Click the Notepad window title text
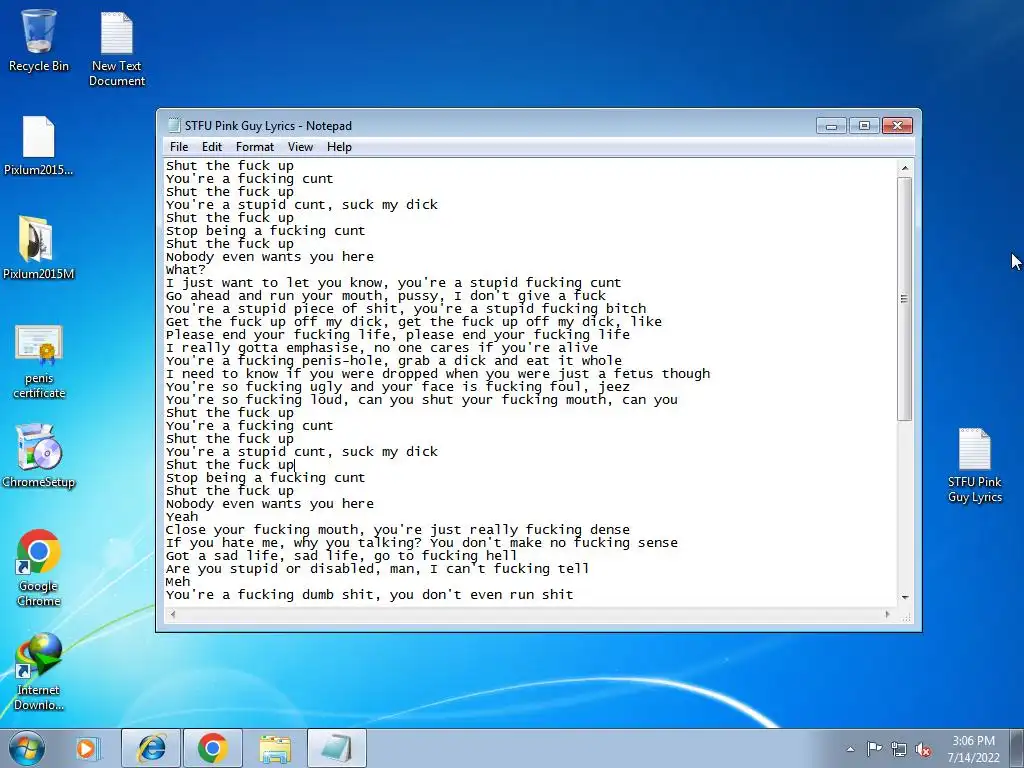The image size is (1024, 768). pos(268,125)
